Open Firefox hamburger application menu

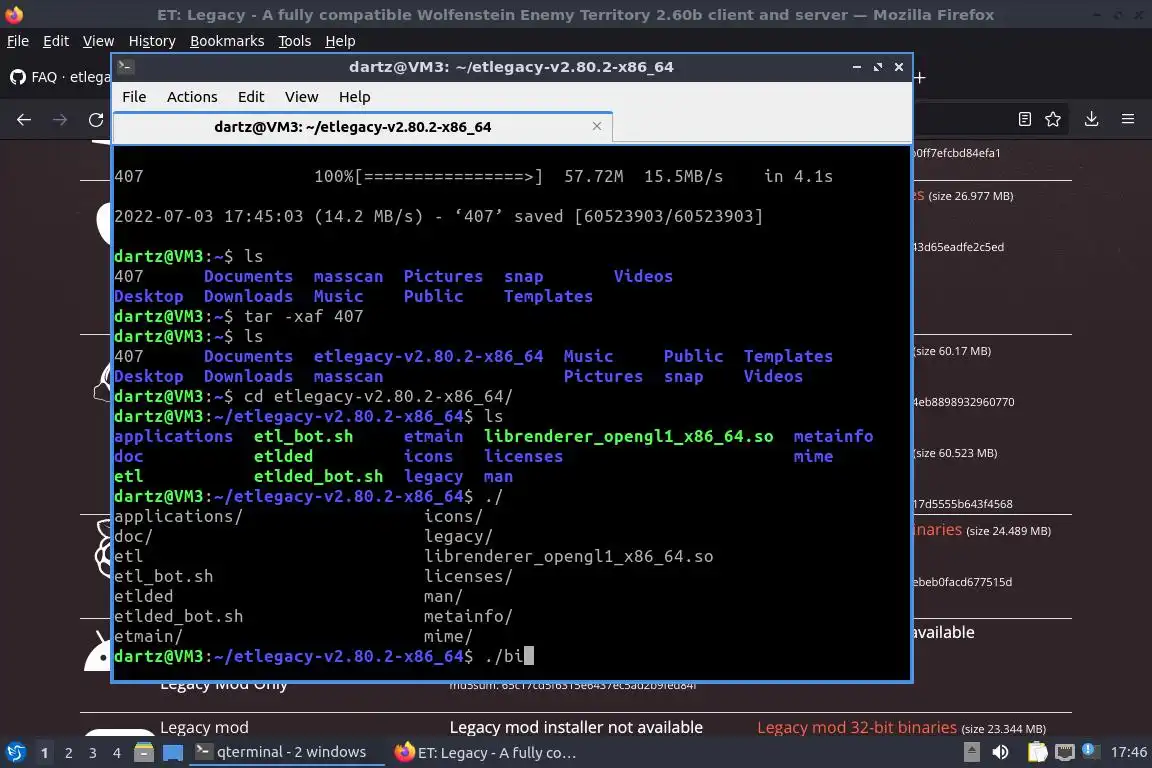(x=1128, y=119)
